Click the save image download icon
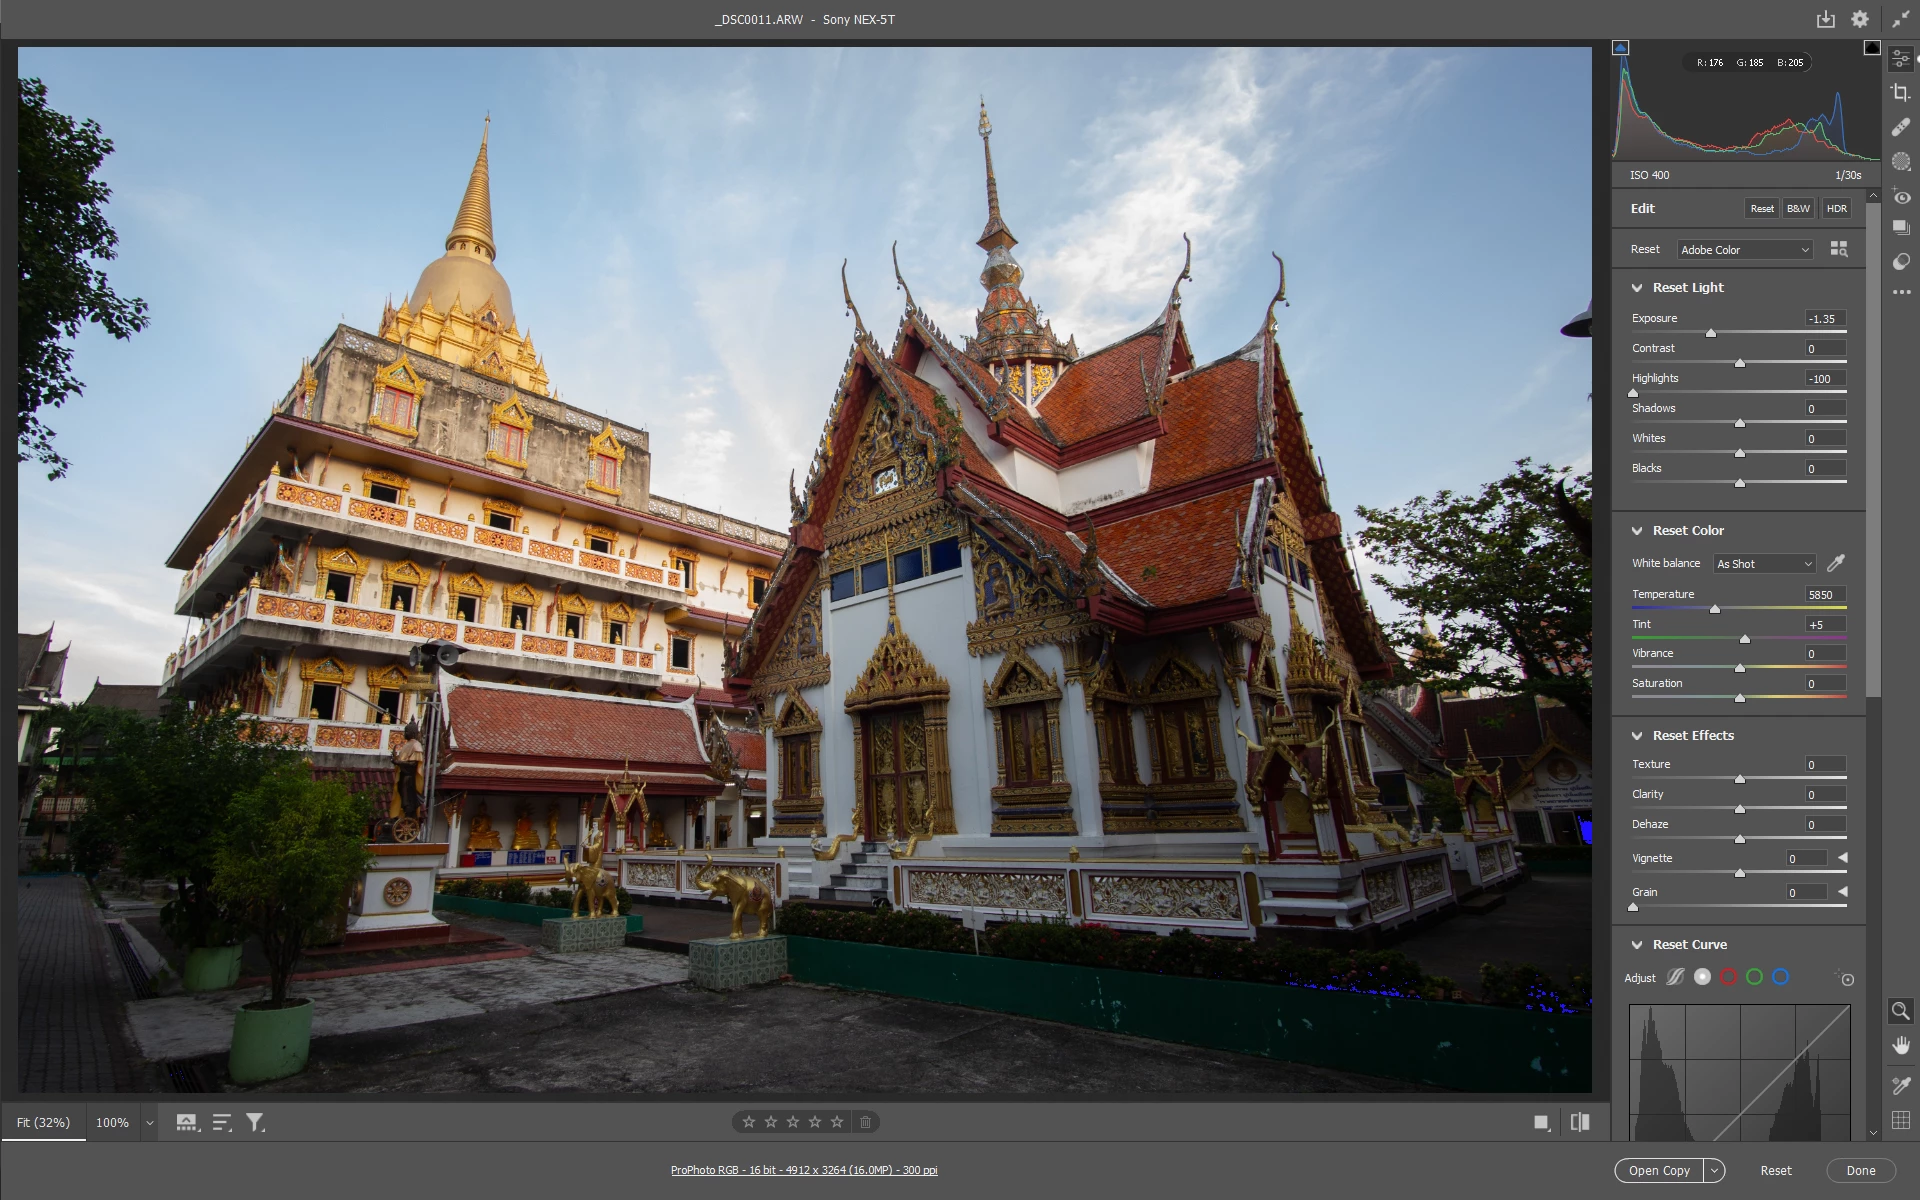Screen dimensions: 1920x1200 (x=1826, y=19)
